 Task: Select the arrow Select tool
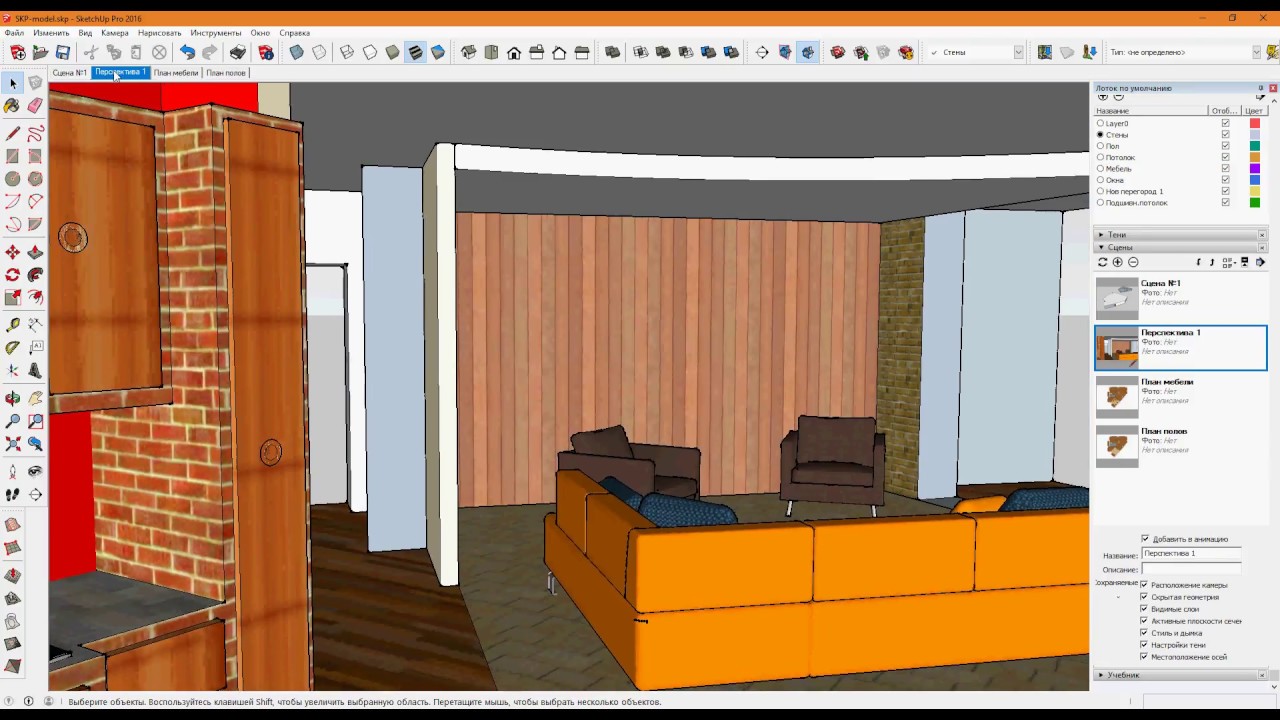click(13, 83)
